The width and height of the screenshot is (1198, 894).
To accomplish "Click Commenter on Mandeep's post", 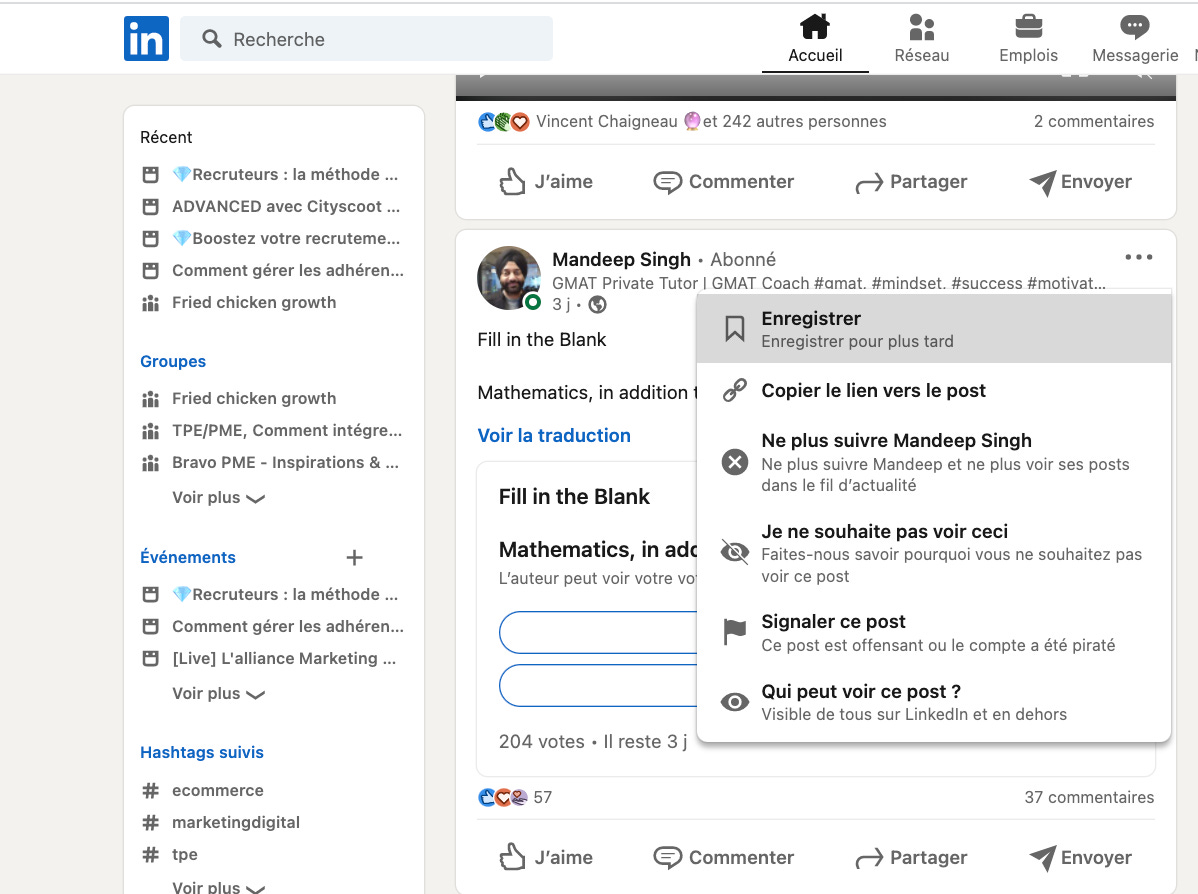I will coord(724,858).
